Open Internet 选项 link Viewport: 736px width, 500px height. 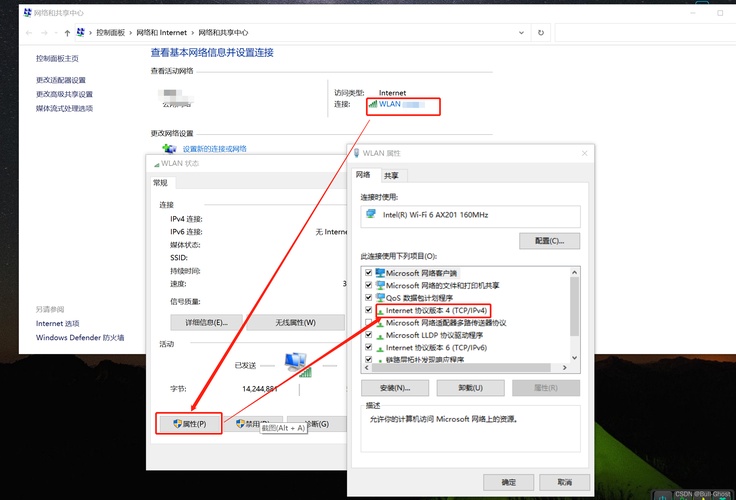(x=58, y=323)
